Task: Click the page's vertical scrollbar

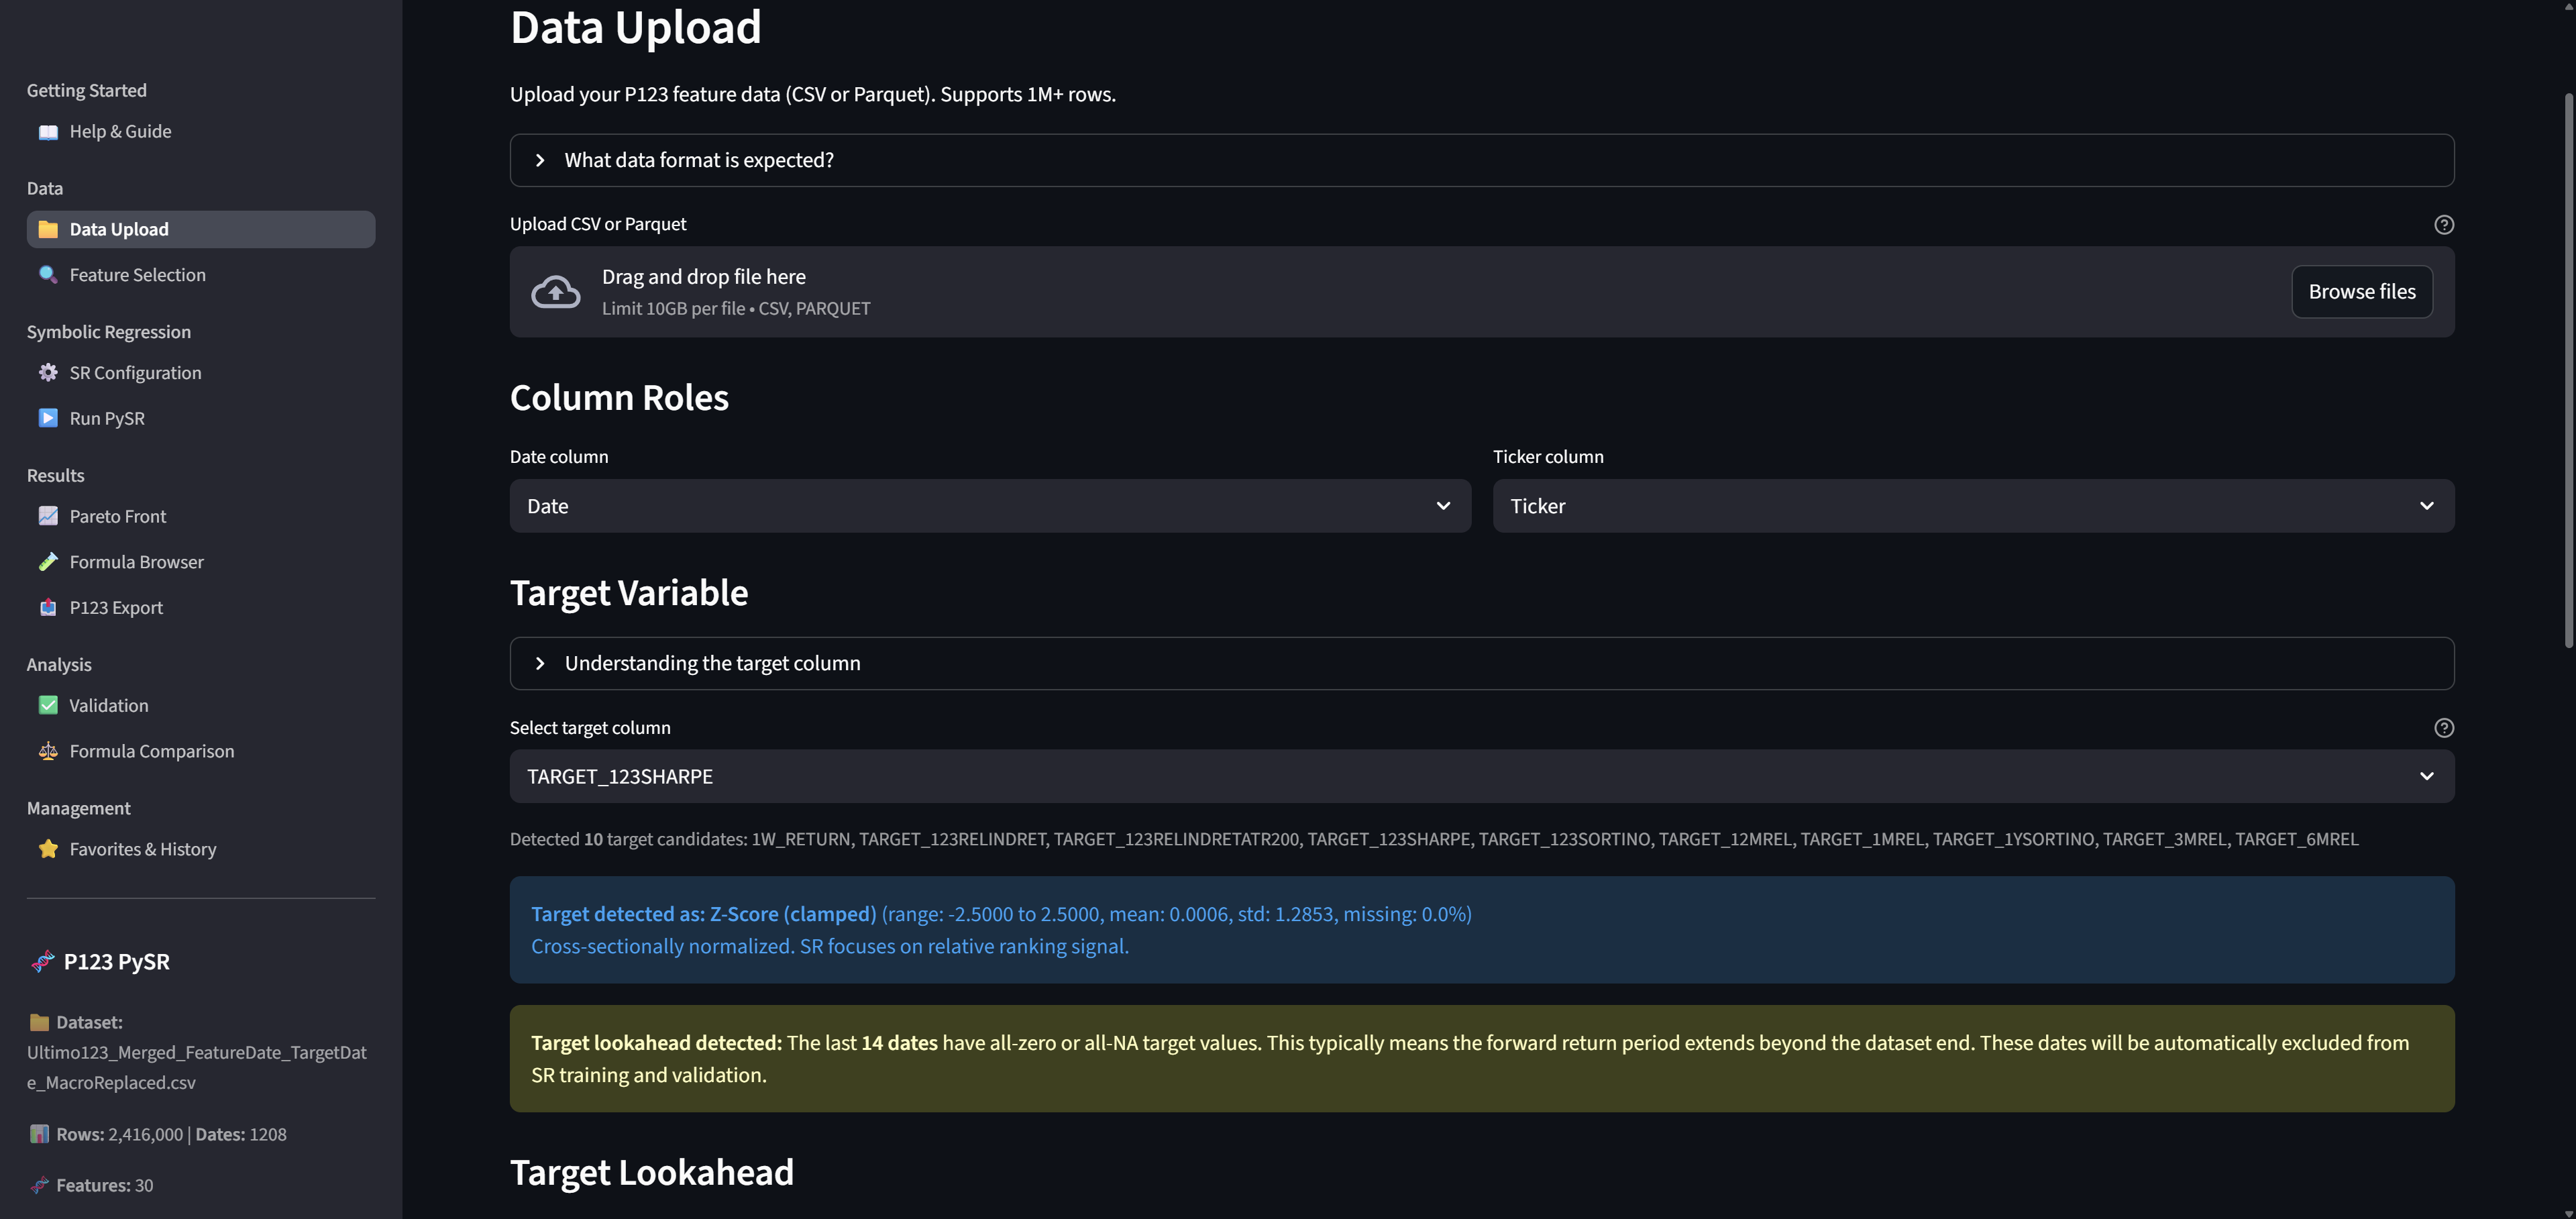Action: tap(2568, 370)
